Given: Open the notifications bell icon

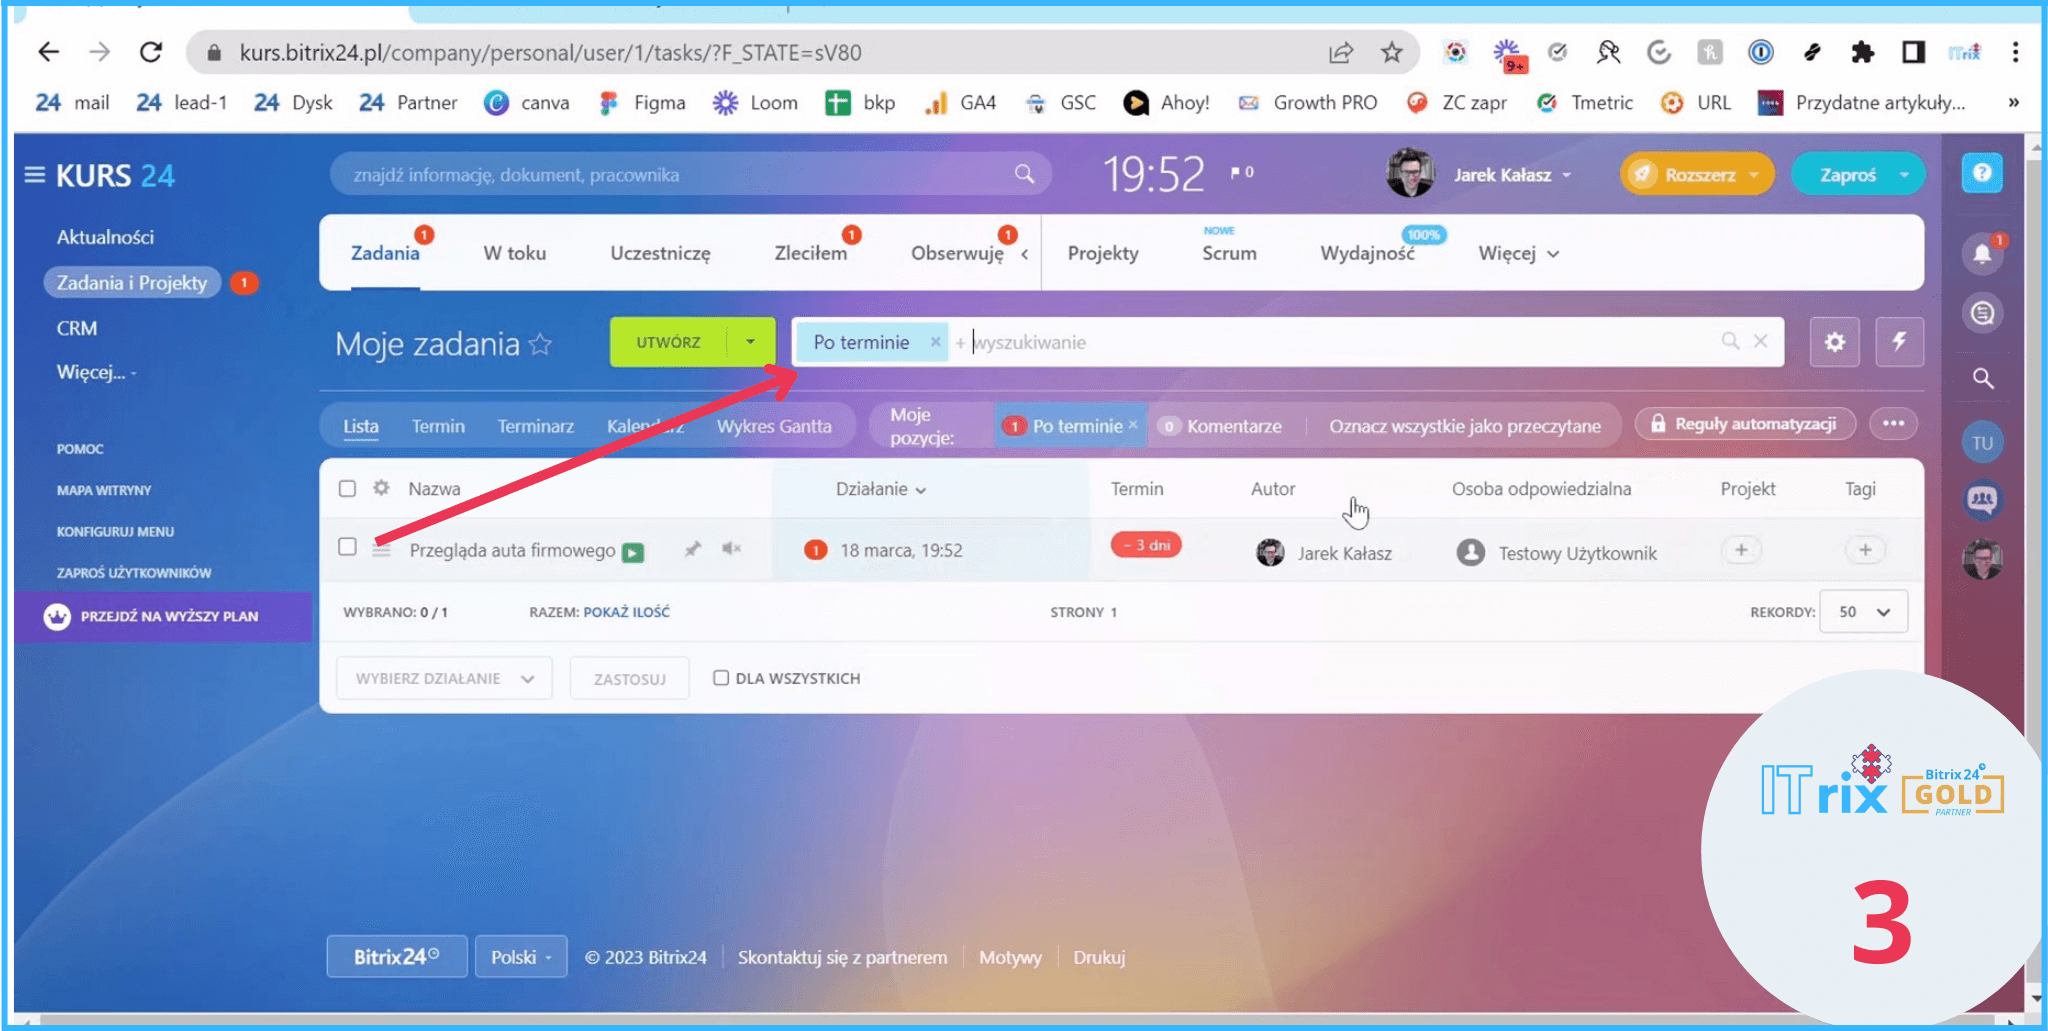Looking at the screenshot, I should point(1982,254).
